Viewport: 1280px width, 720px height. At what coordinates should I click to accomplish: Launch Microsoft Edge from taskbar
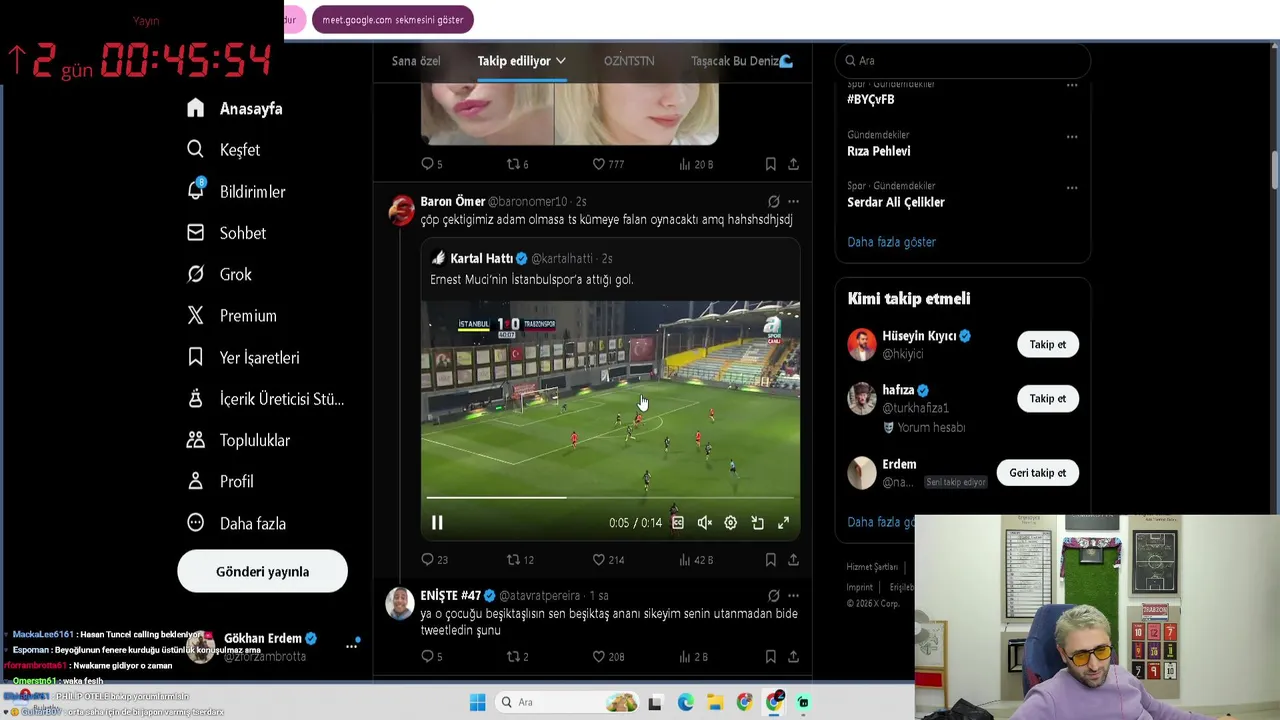tap(685, 703)
